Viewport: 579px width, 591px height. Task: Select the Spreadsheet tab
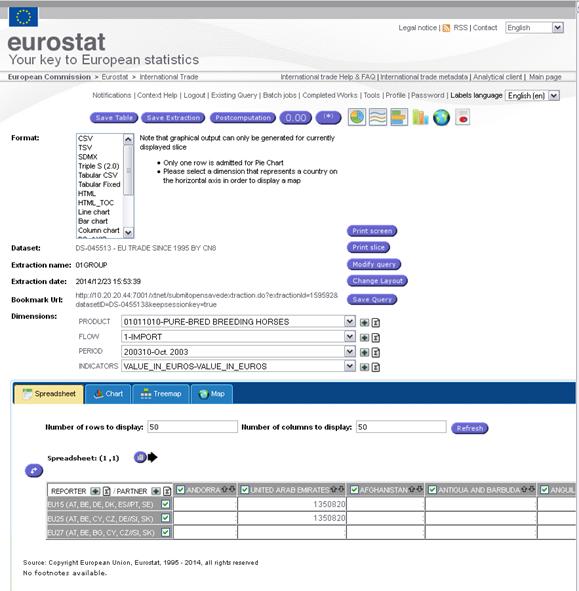pos(49,394)
